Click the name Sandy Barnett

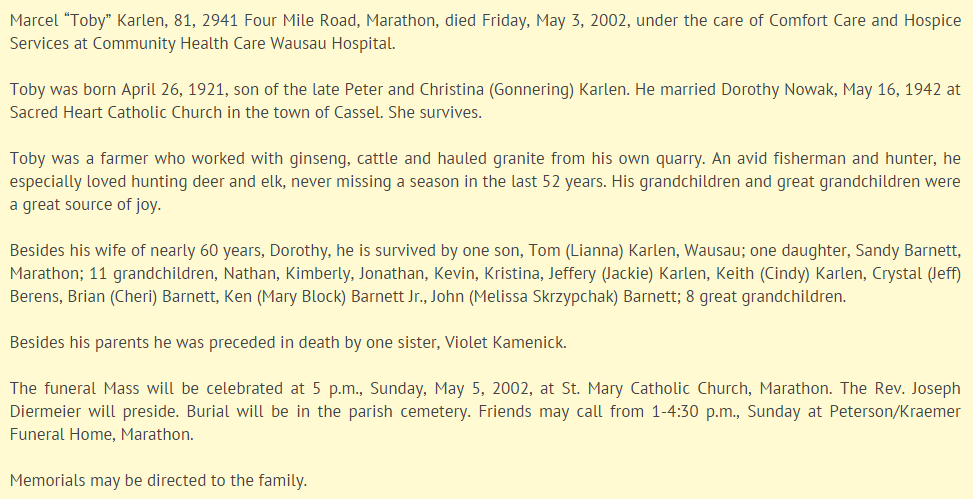[907, 250]
